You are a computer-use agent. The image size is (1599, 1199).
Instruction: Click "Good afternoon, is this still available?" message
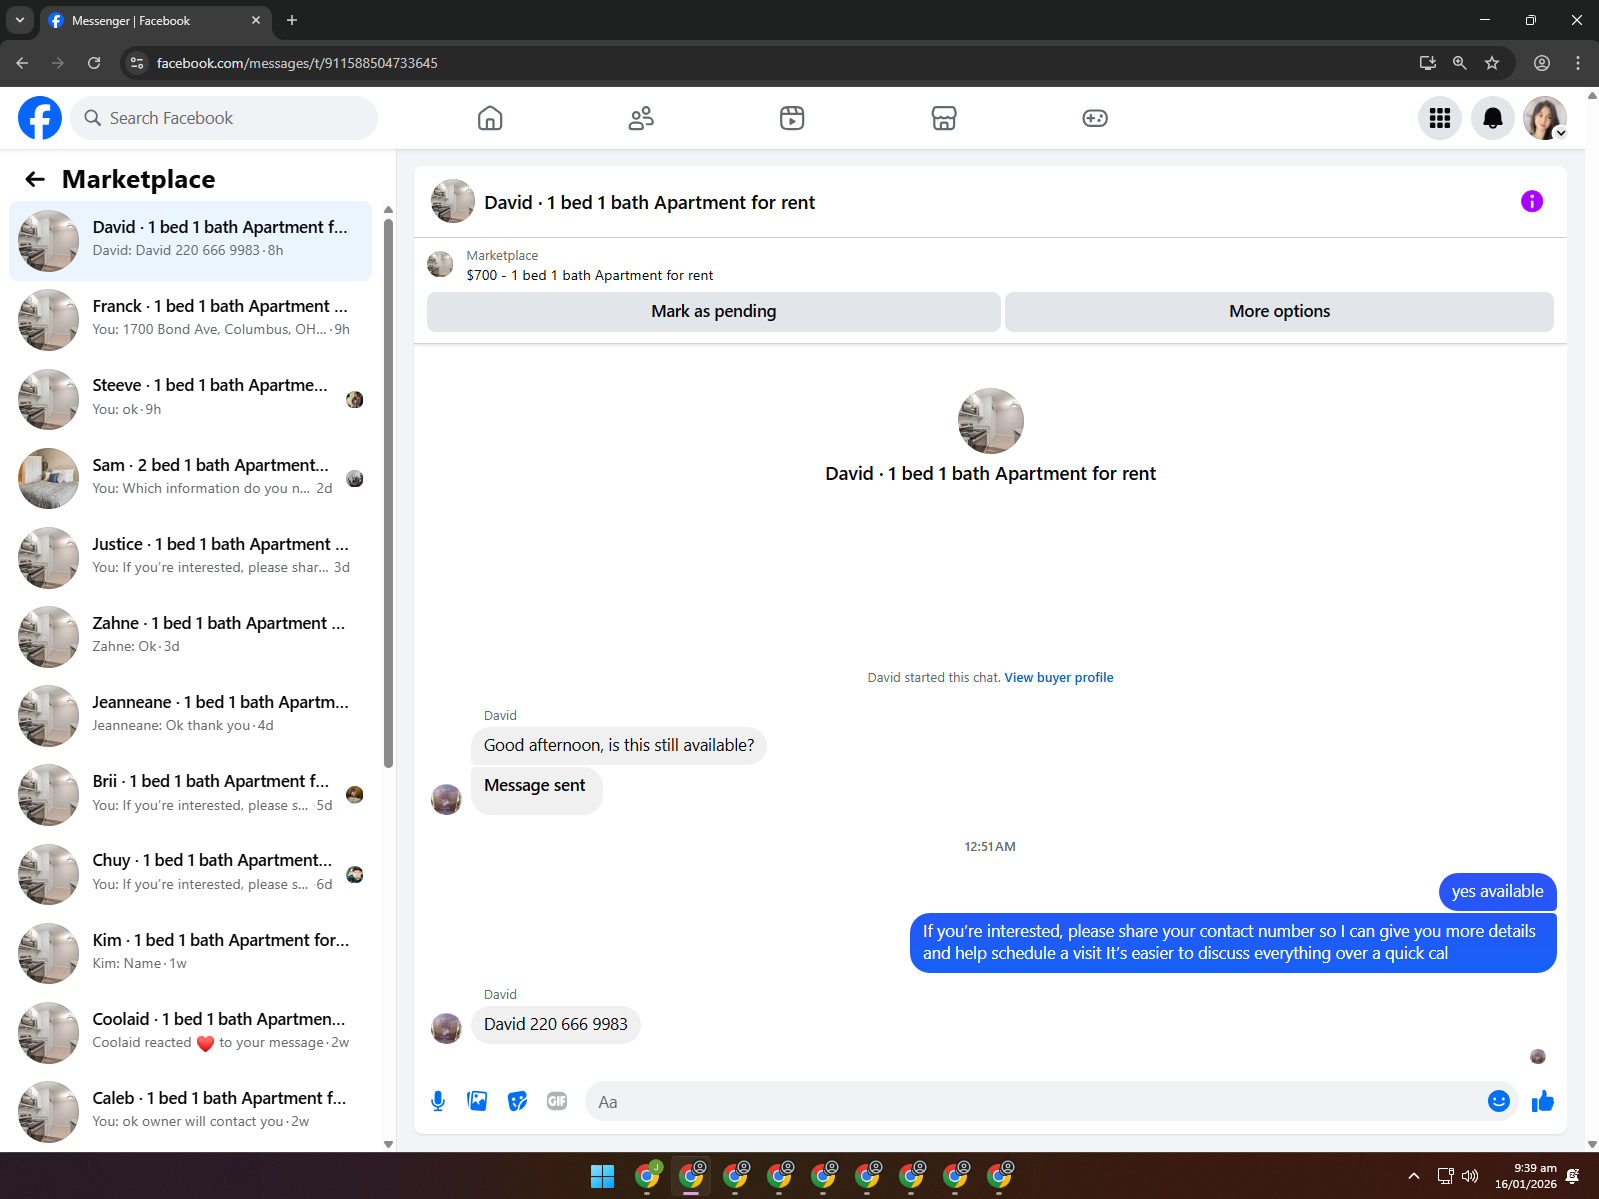(x=619, y=745)
